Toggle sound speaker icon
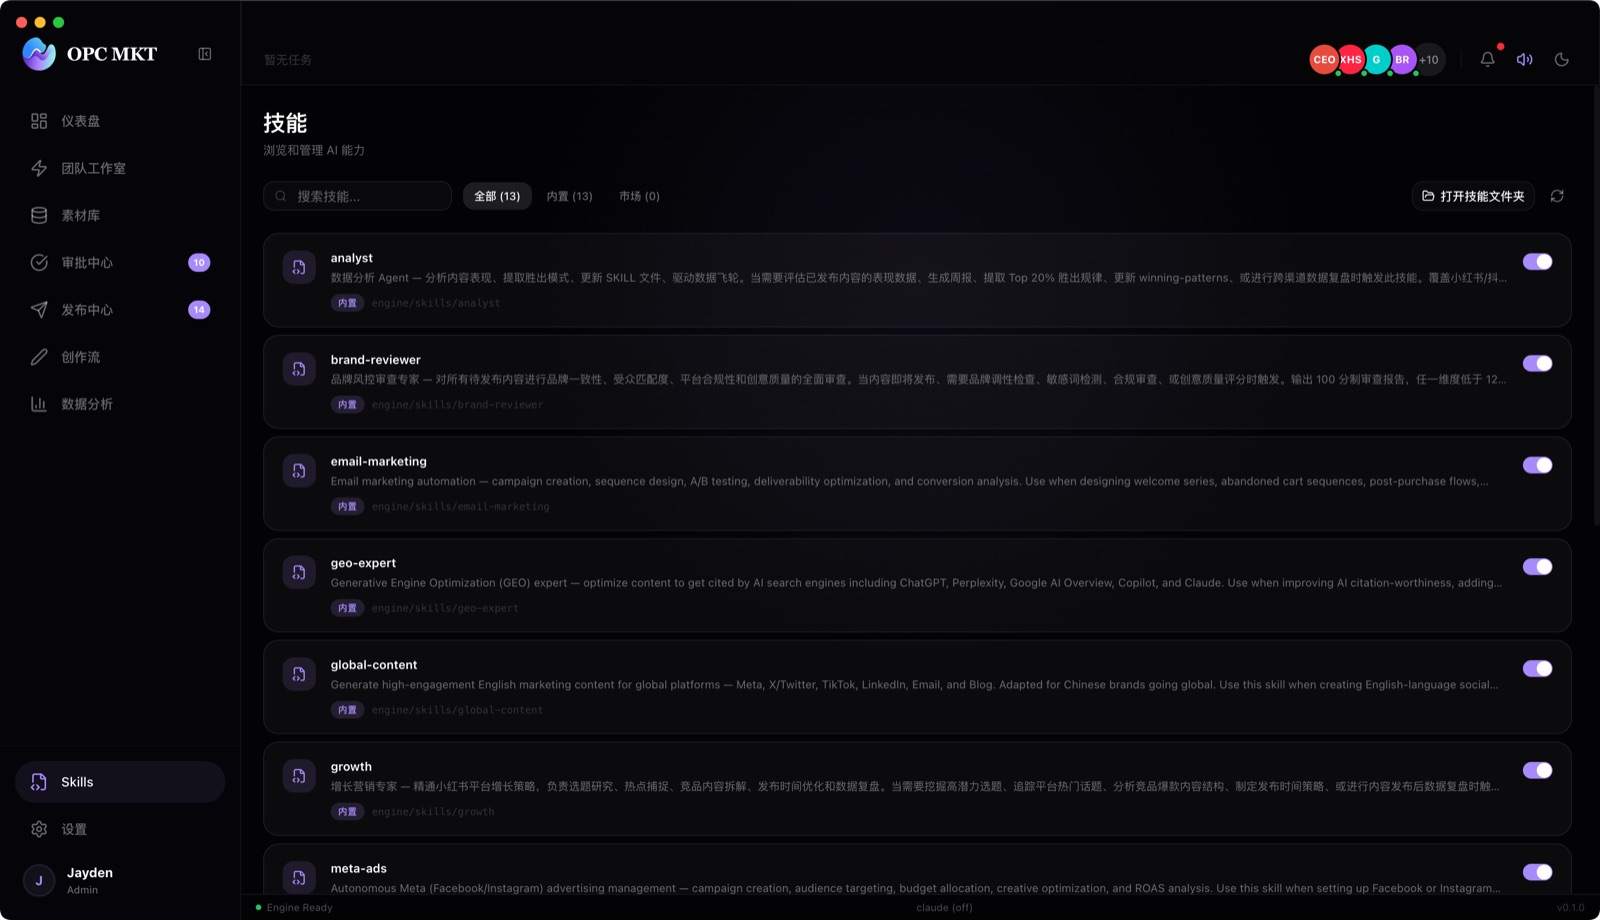Image resolution: width=1600 pixels, height=920 pixels. point(1525,59)
